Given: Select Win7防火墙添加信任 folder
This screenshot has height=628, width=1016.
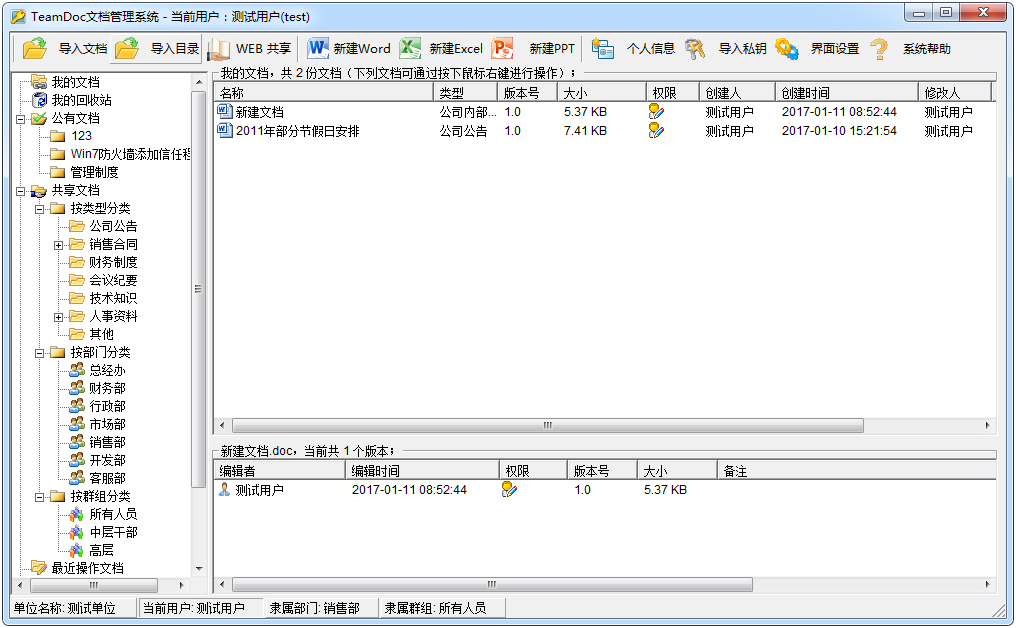Looking at the screenshot, I should [130, 154].
